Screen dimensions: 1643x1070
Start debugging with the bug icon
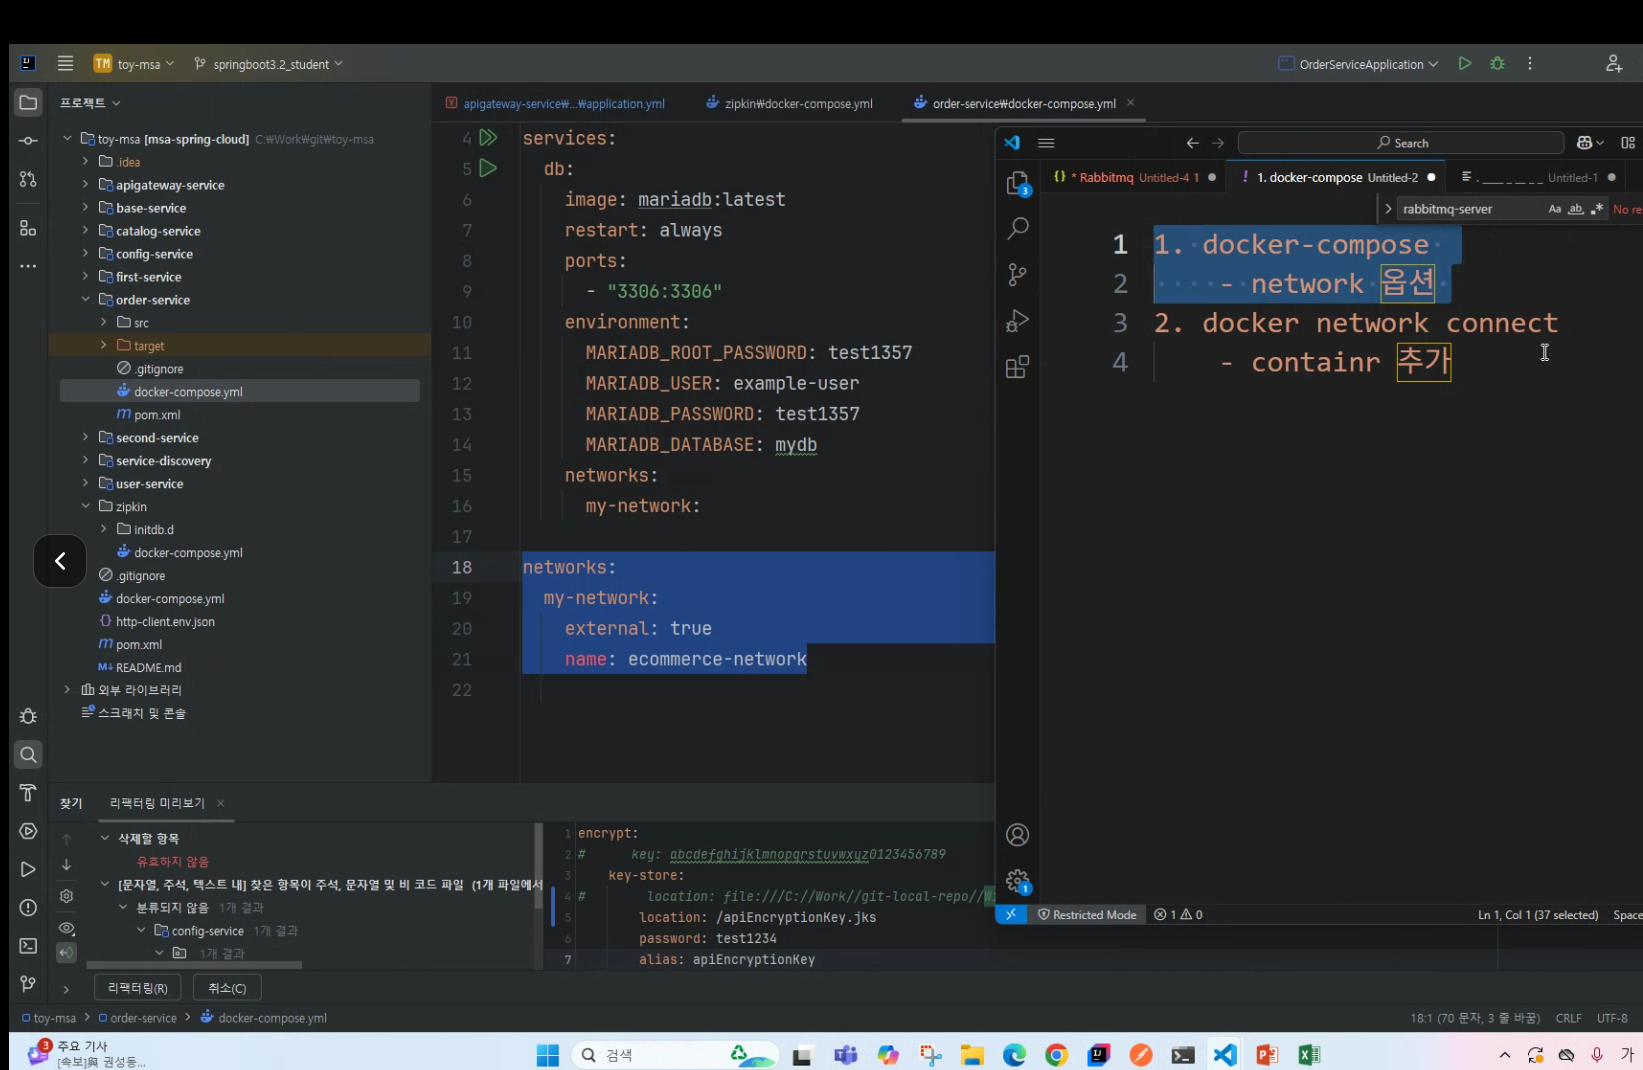[x=1497, y=63]
